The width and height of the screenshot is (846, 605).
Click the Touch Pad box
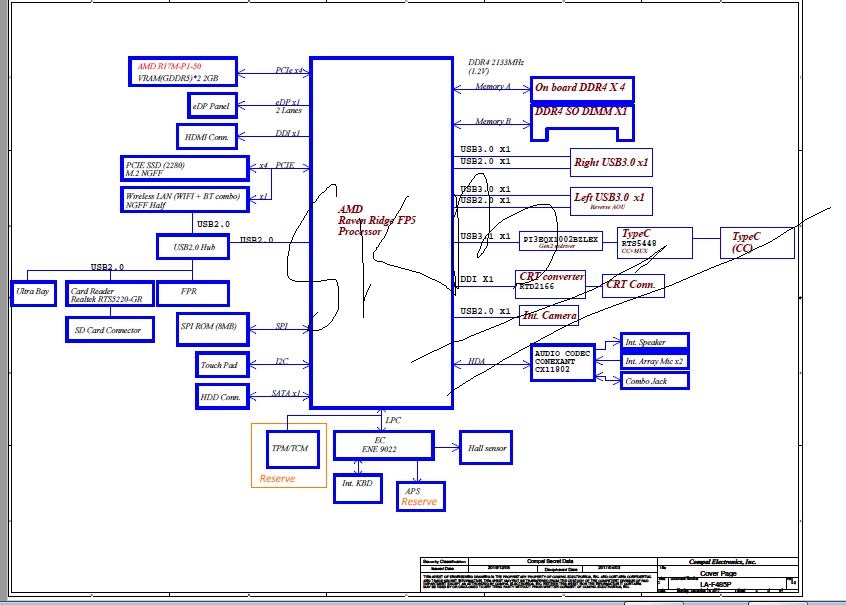[222, 365]
